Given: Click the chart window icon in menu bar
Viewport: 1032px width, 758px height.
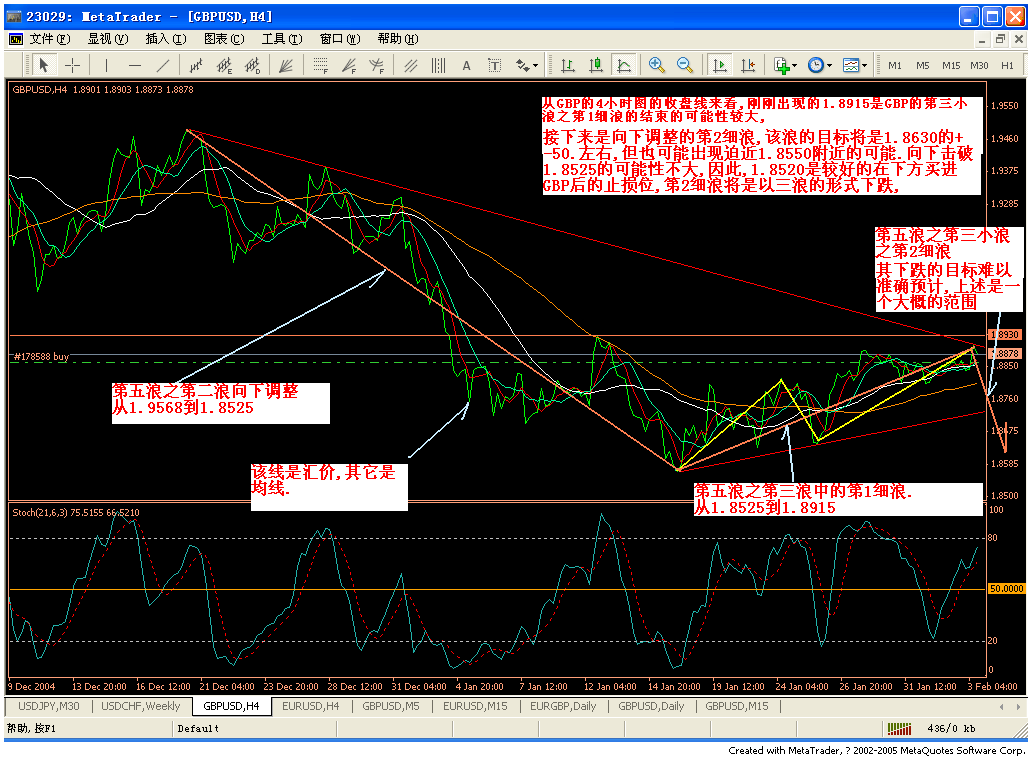Looking at the screenshot, I should pos(15,39).
